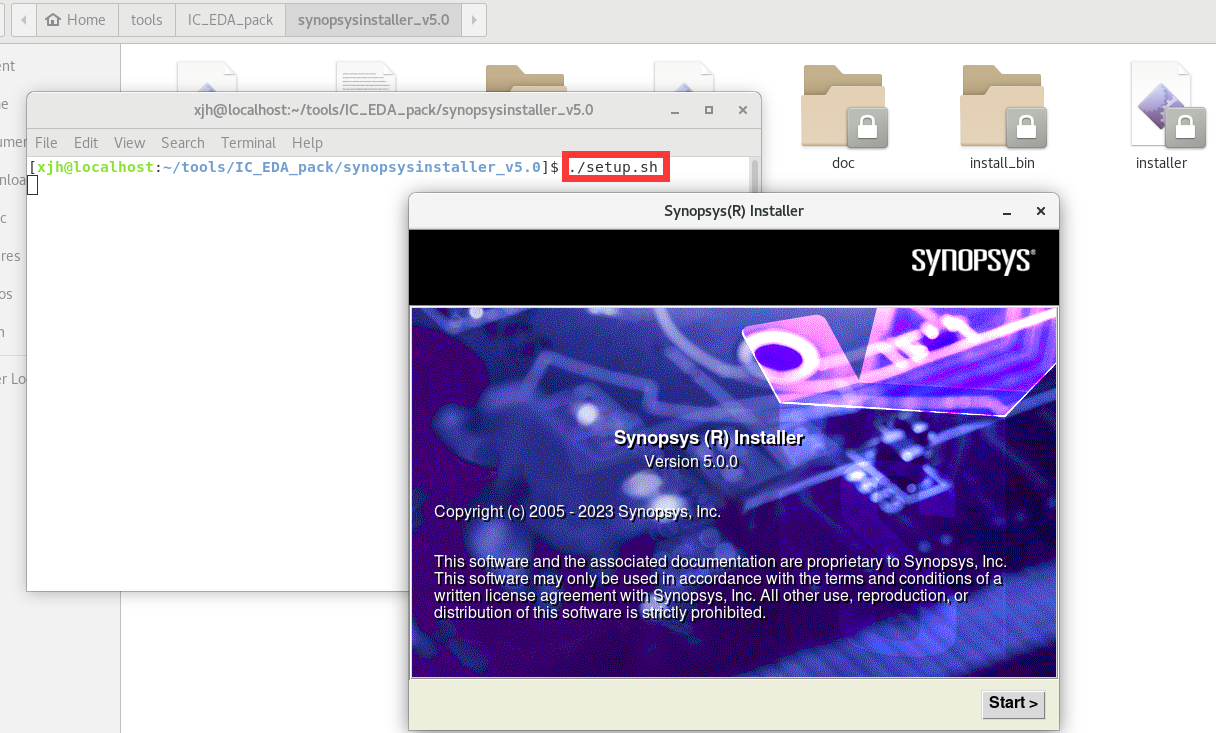
Task: Open the doc folder icon
Action: coord(843,104)
